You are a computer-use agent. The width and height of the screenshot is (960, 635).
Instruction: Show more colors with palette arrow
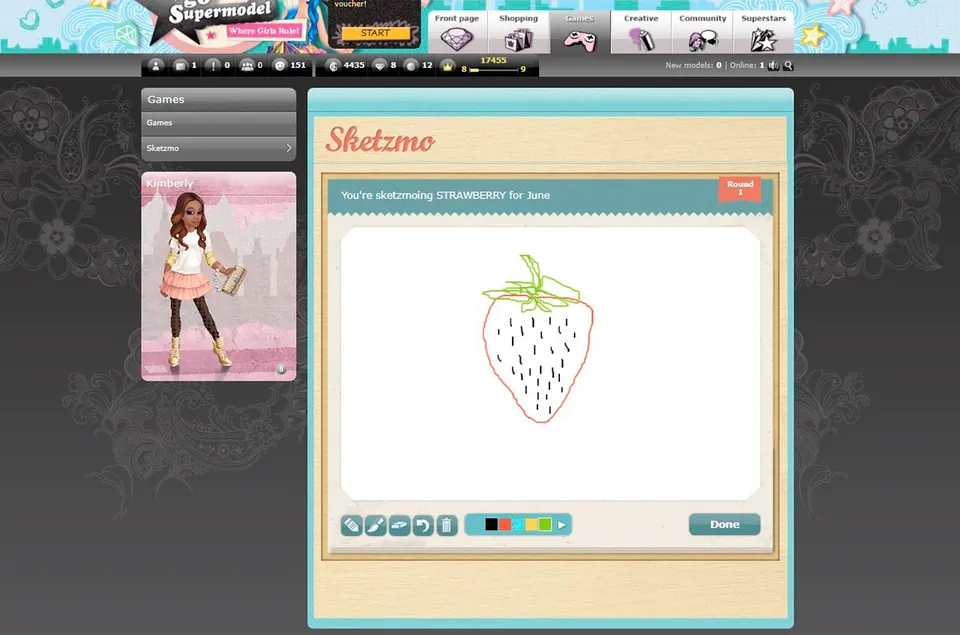click(562, 525)
